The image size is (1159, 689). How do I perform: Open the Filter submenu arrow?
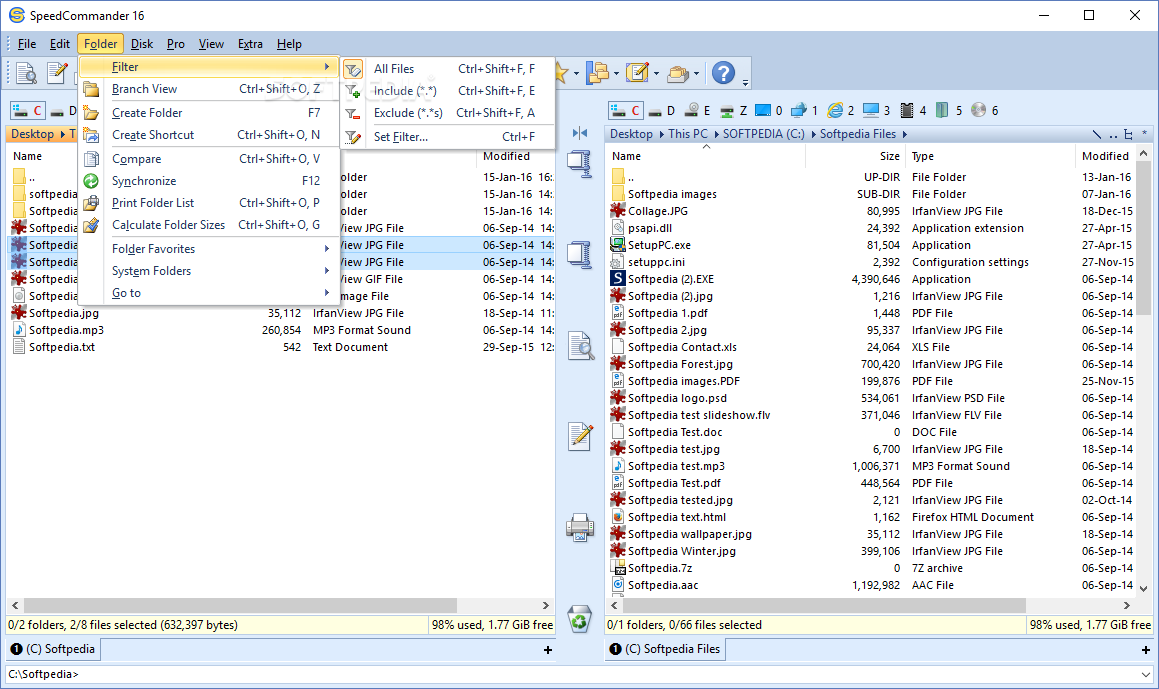tap(327, 67)
